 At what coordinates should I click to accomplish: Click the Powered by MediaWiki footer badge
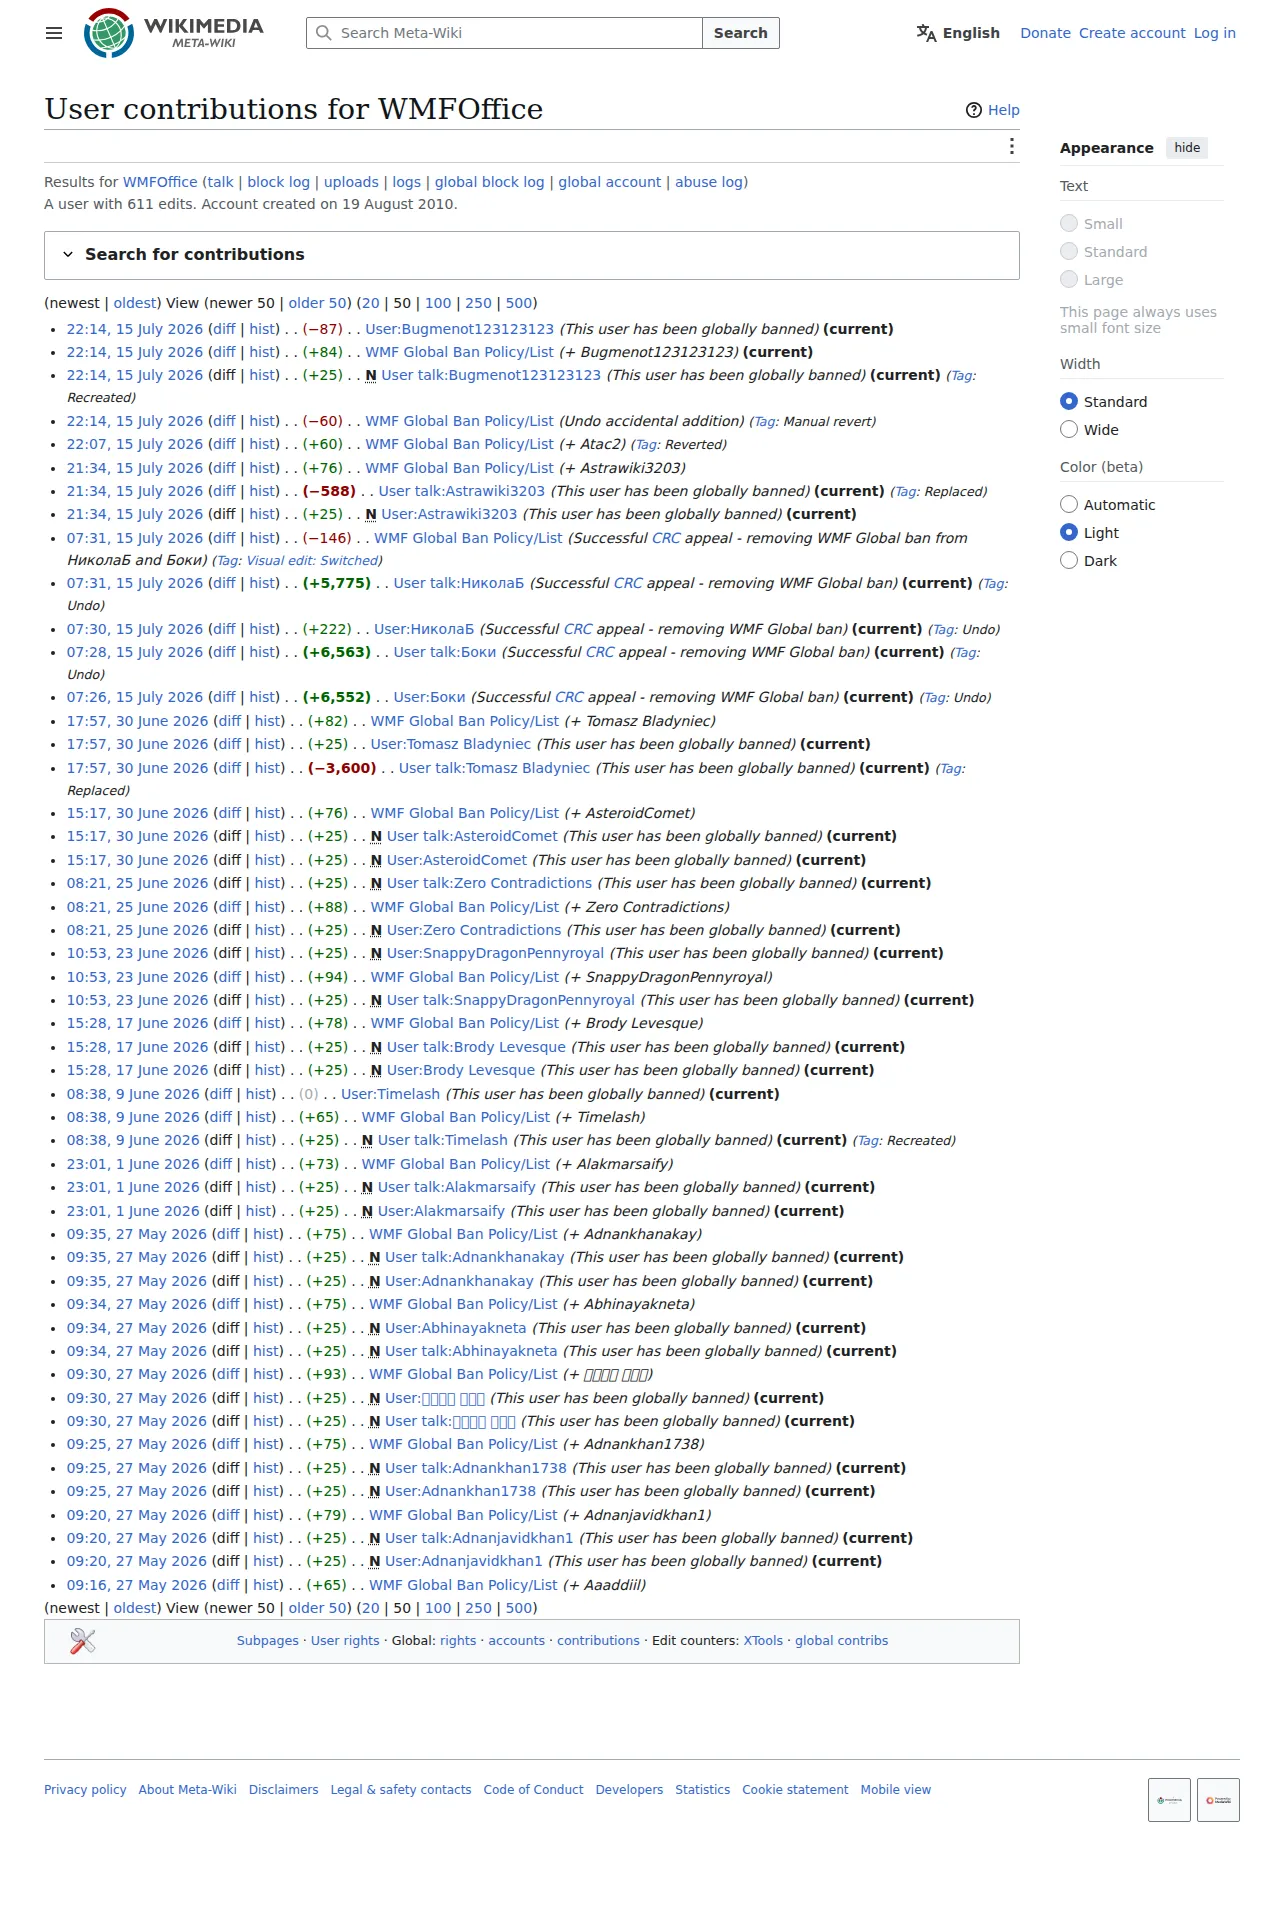point(1218,1800)
